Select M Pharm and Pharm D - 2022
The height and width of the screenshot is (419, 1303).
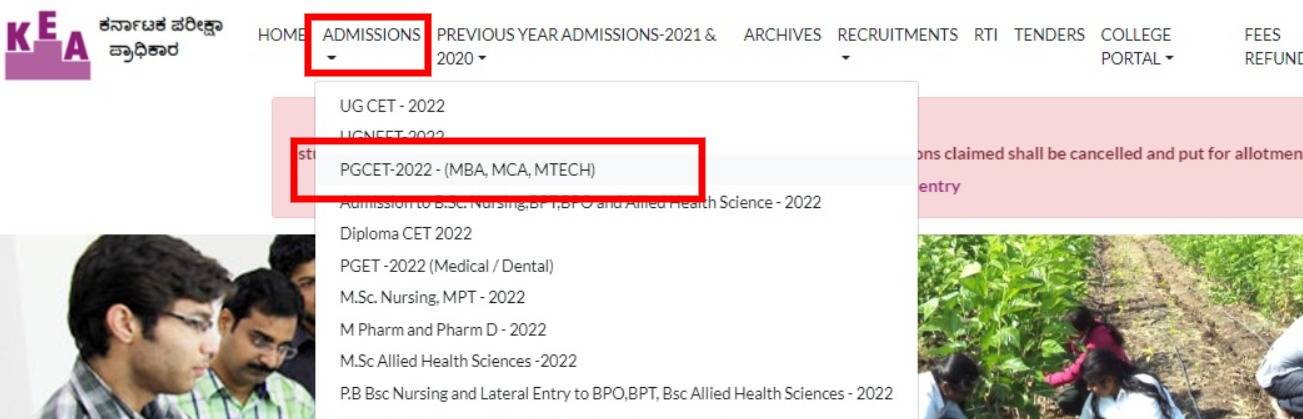pyautogui.click(x=442, y=329)
